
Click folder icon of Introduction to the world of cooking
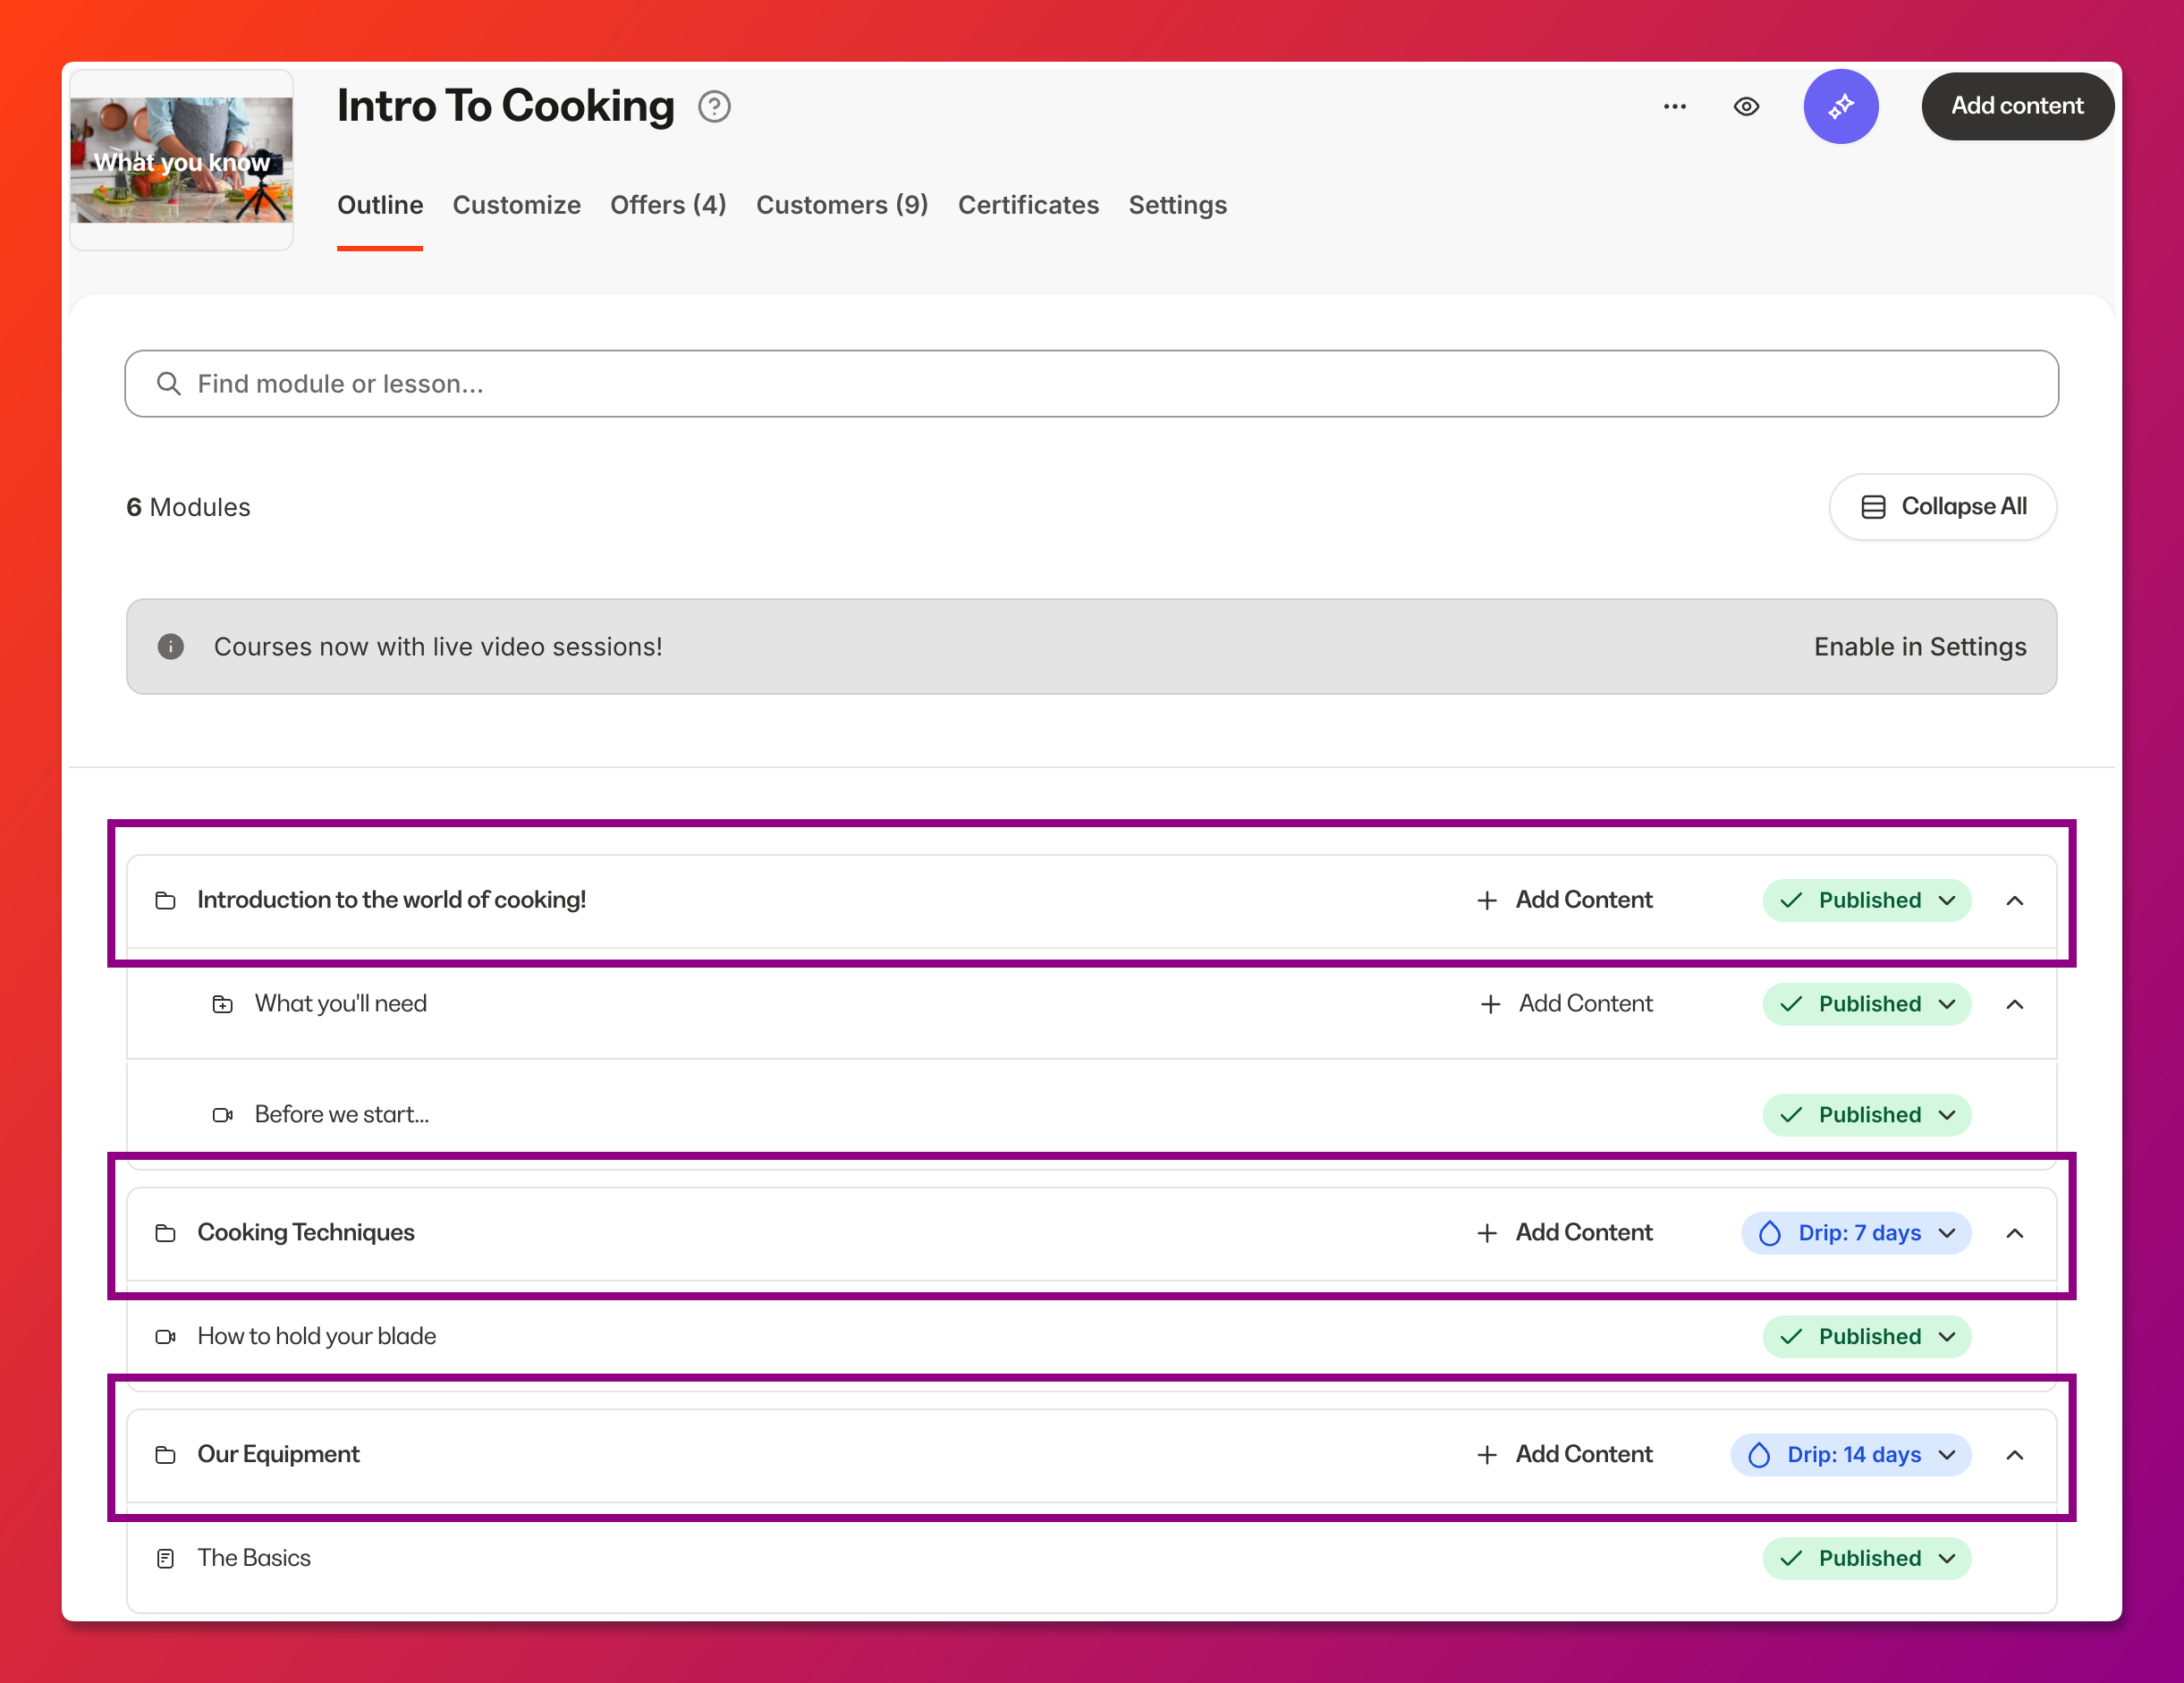tap(166, 900)
